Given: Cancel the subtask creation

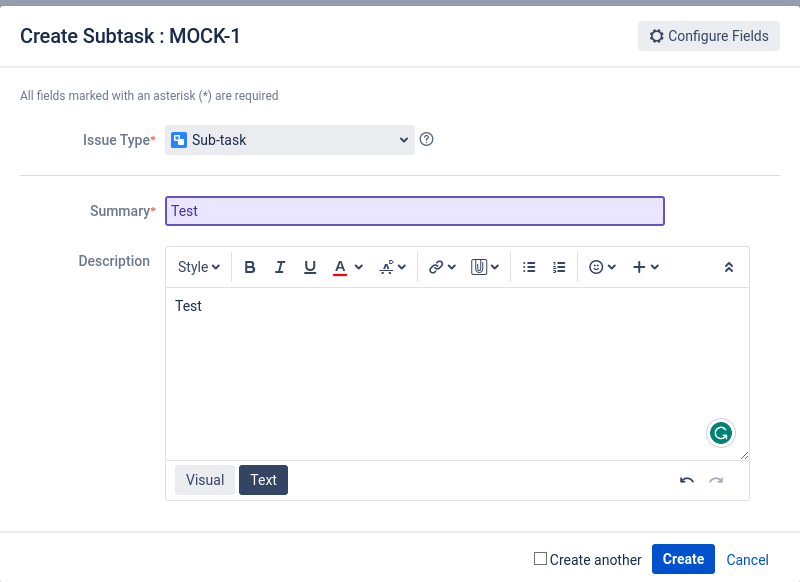Looking at the screenshot, I should (x=747, y=560).
